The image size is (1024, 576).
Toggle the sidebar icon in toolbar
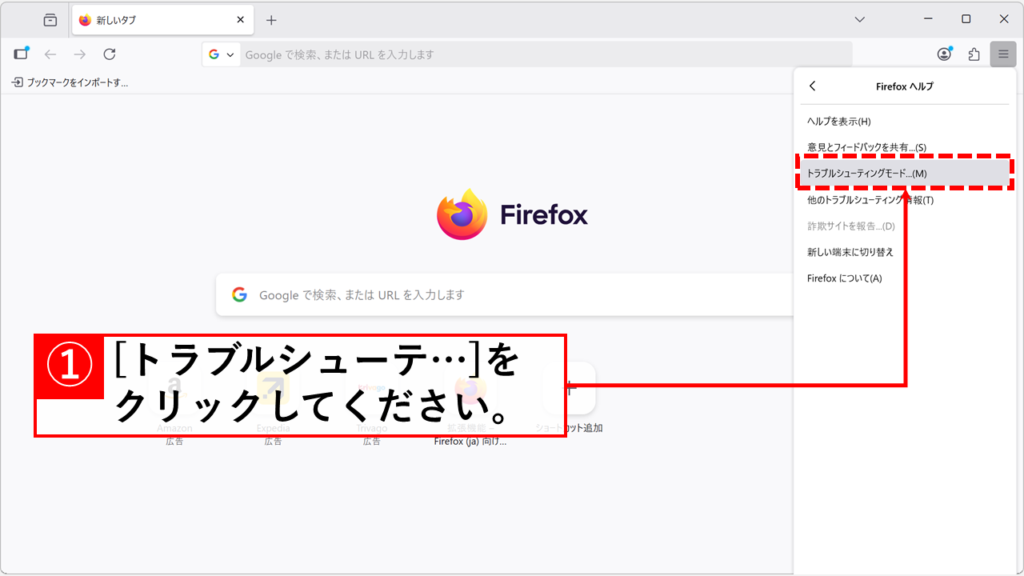(x=21, y=54)
